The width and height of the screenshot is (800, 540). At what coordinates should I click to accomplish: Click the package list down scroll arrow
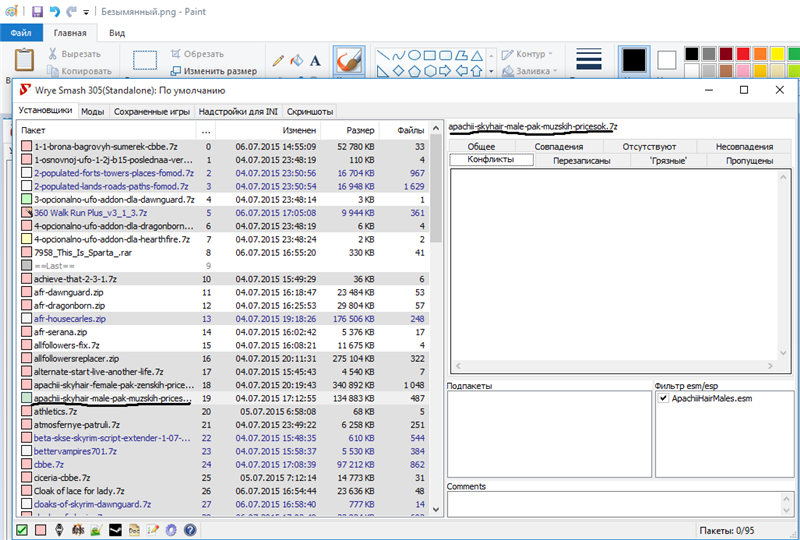[x=436, y=509]
